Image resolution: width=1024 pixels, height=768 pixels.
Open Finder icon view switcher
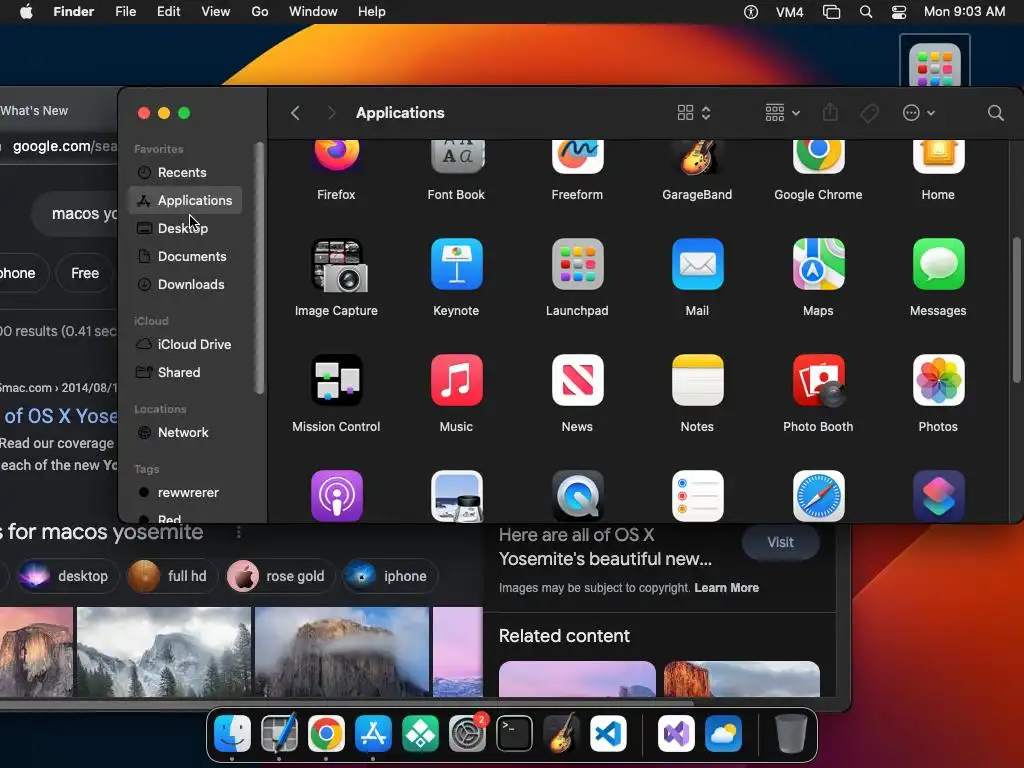pyautogui.click(x=694, y=113)
